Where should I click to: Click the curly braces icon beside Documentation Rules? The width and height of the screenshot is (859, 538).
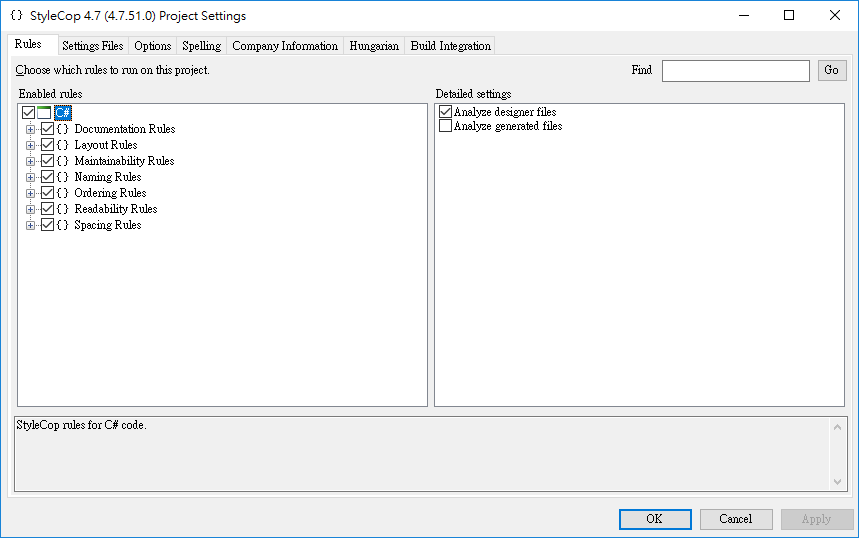(62, 129)
